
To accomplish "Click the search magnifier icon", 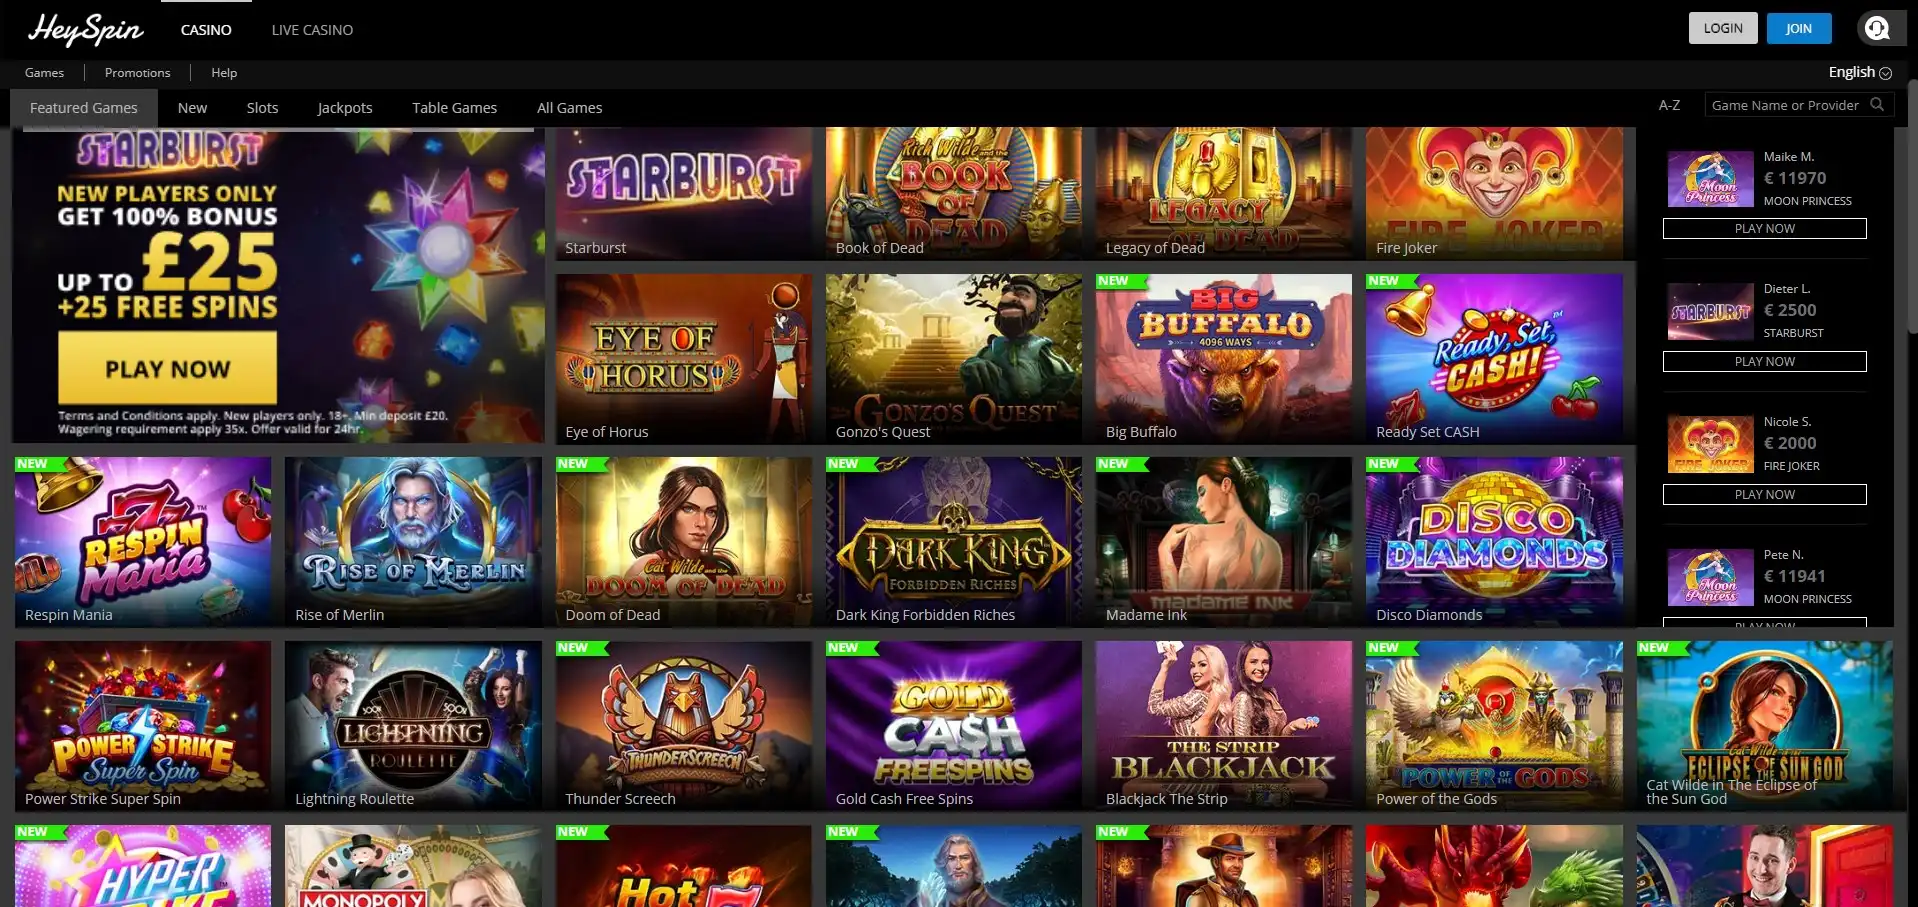I will click(x=1877, y=105).
